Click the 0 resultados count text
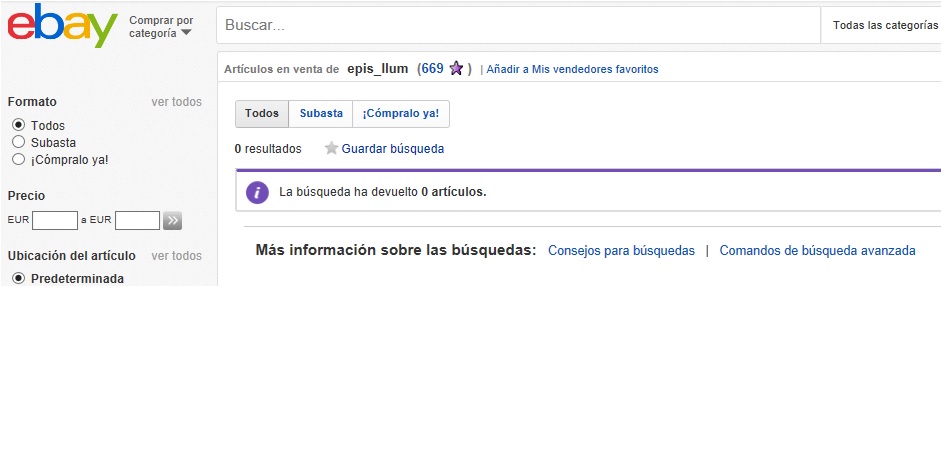The width and height of the screenshot is (942, 472). click(x=269, y=149)
